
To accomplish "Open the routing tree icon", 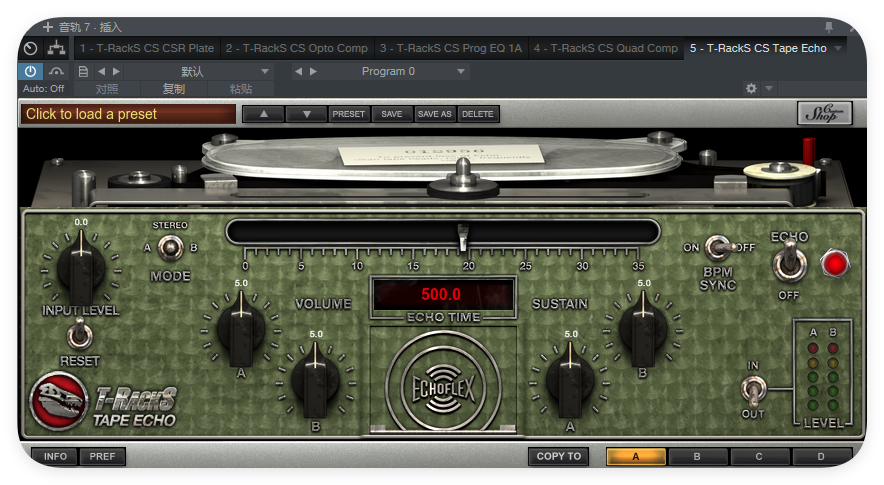I will coord(56,48).
